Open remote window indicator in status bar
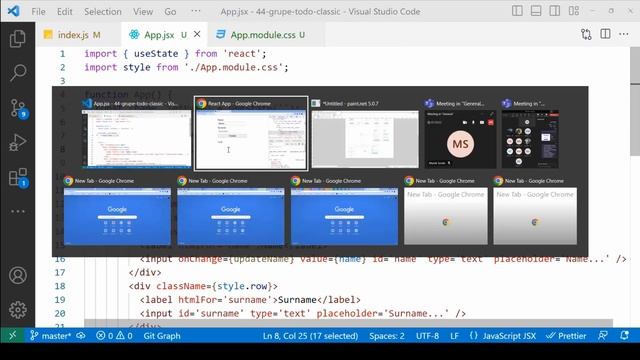Viewport: 640px width, 360px height. pos(12,336)
